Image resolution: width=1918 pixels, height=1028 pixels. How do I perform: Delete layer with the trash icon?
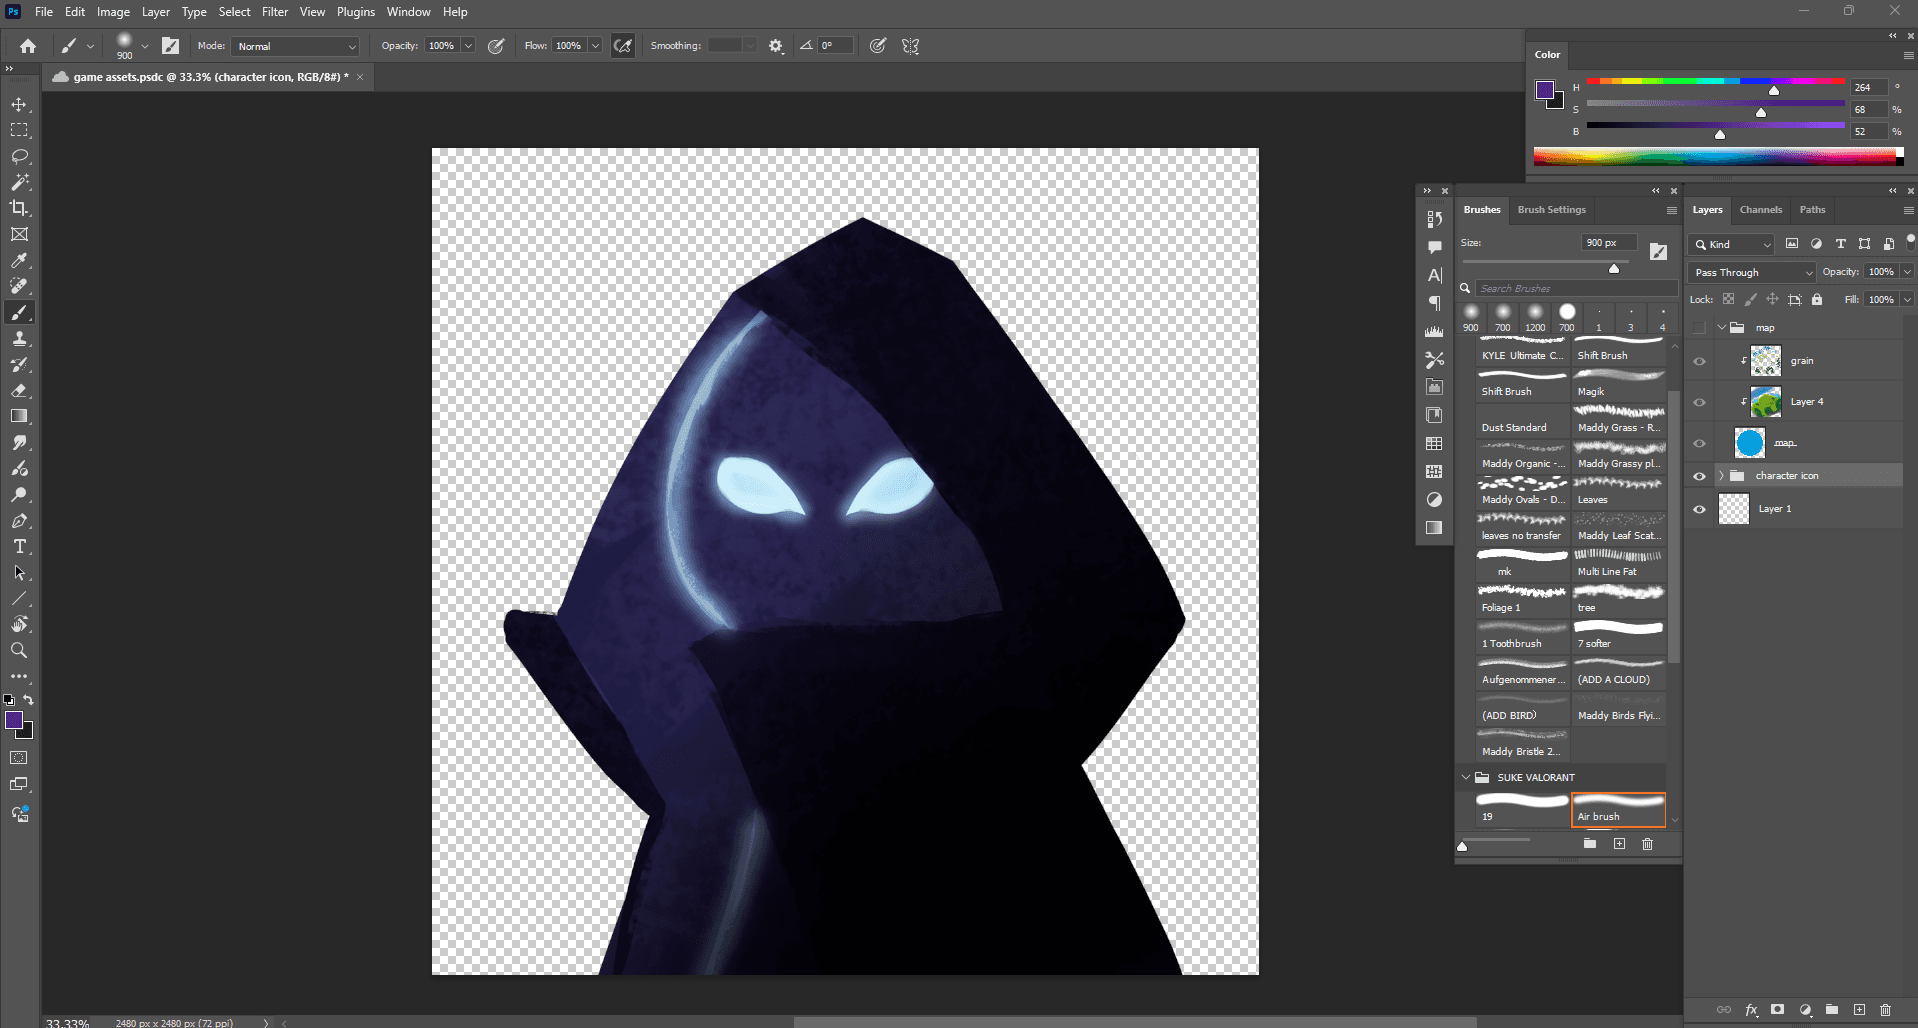pos(1885,1010)
